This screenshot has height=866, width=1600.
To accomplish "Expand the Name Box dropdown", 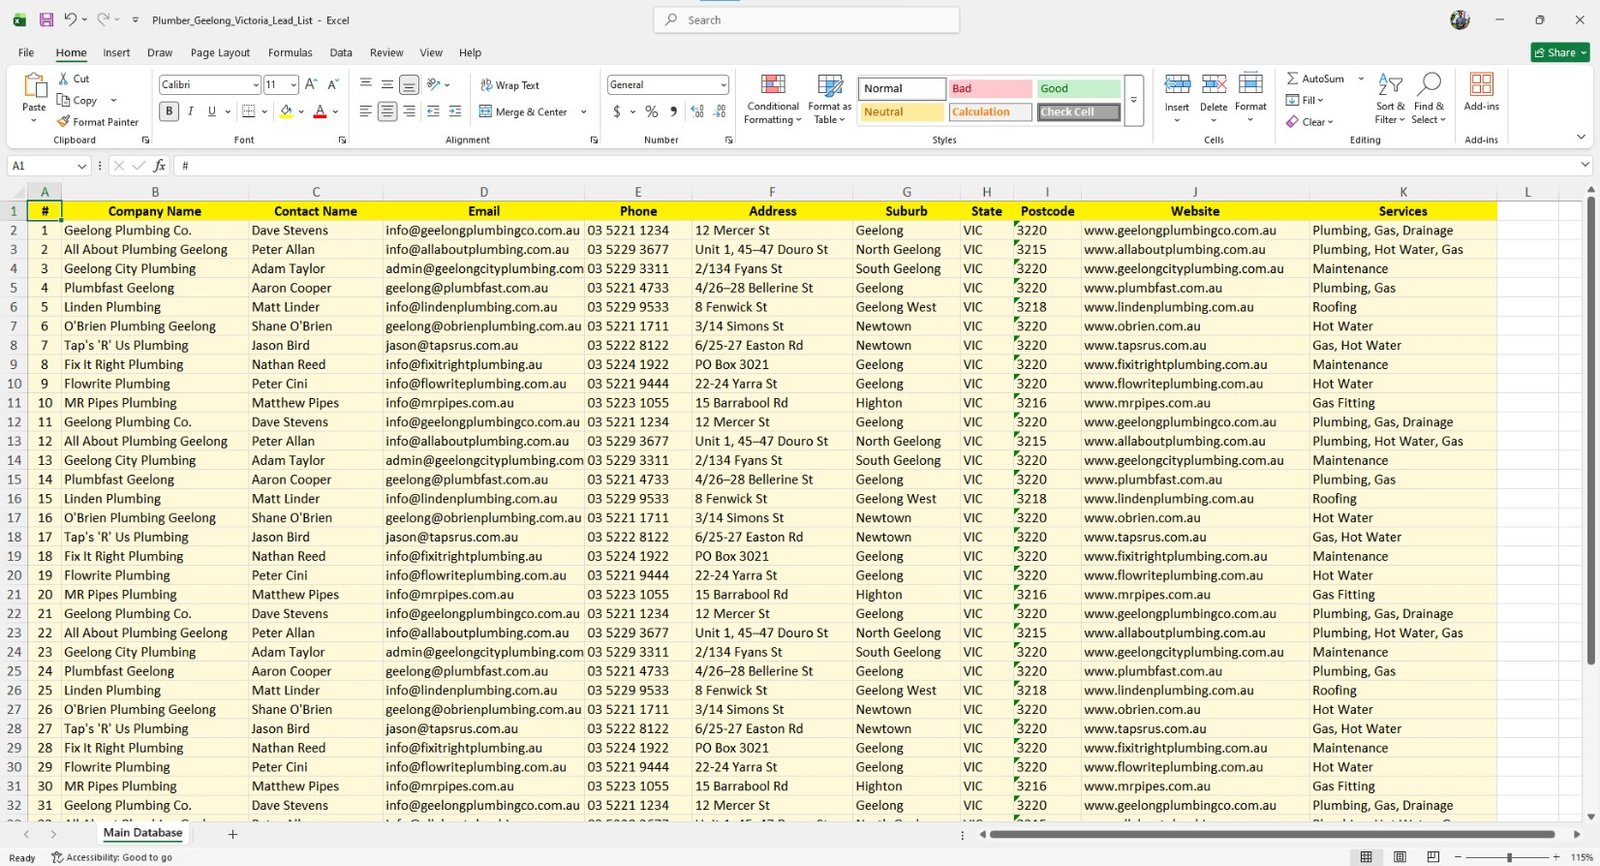I will (x=82, y=166).
